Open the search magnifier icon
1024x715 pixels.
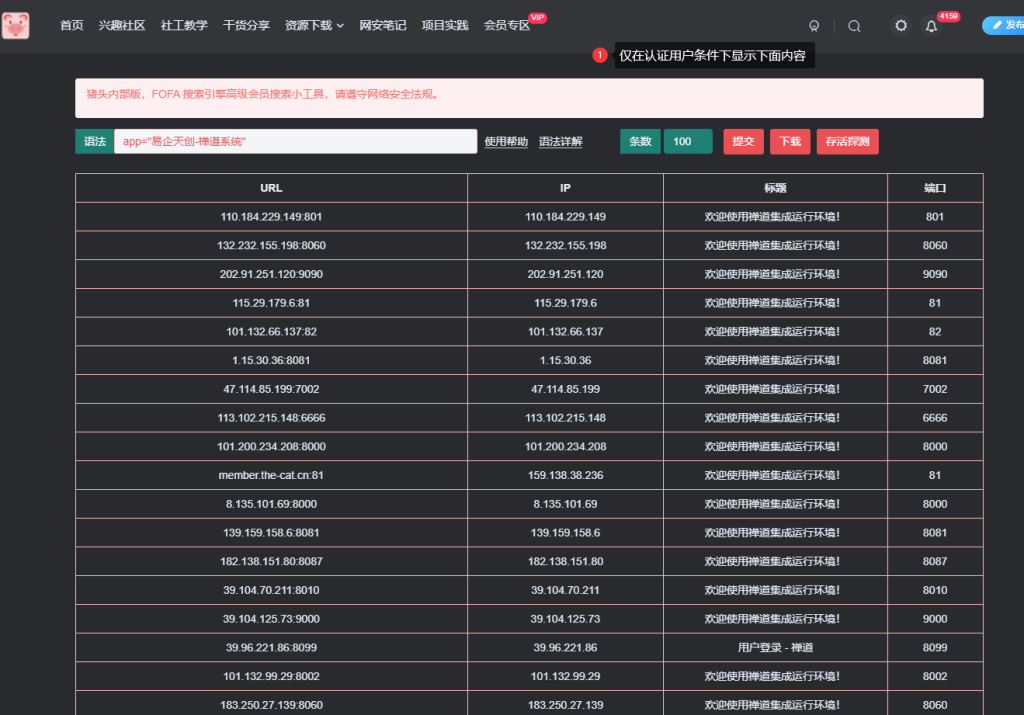tap(854, 26)
